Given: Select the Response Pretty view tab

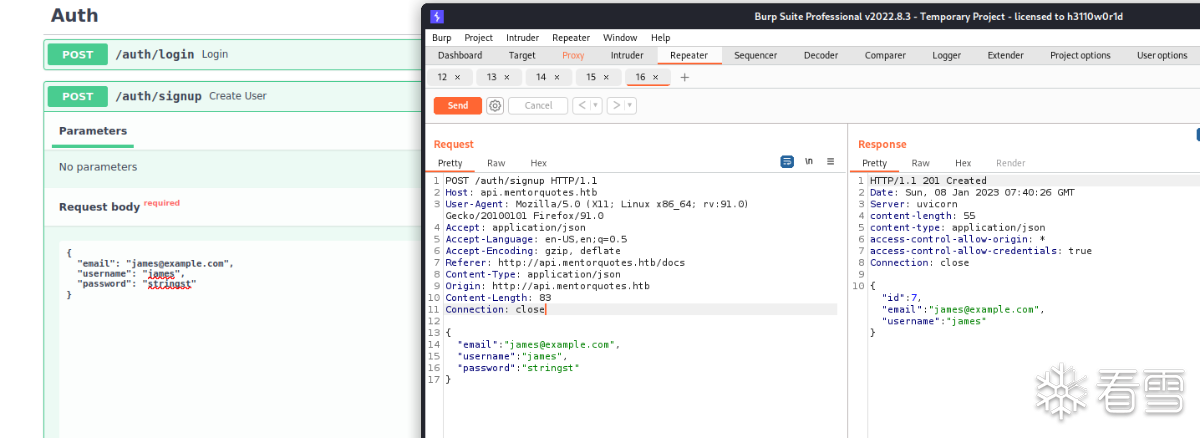Looking at the screenshot, I should click(874, 163).
